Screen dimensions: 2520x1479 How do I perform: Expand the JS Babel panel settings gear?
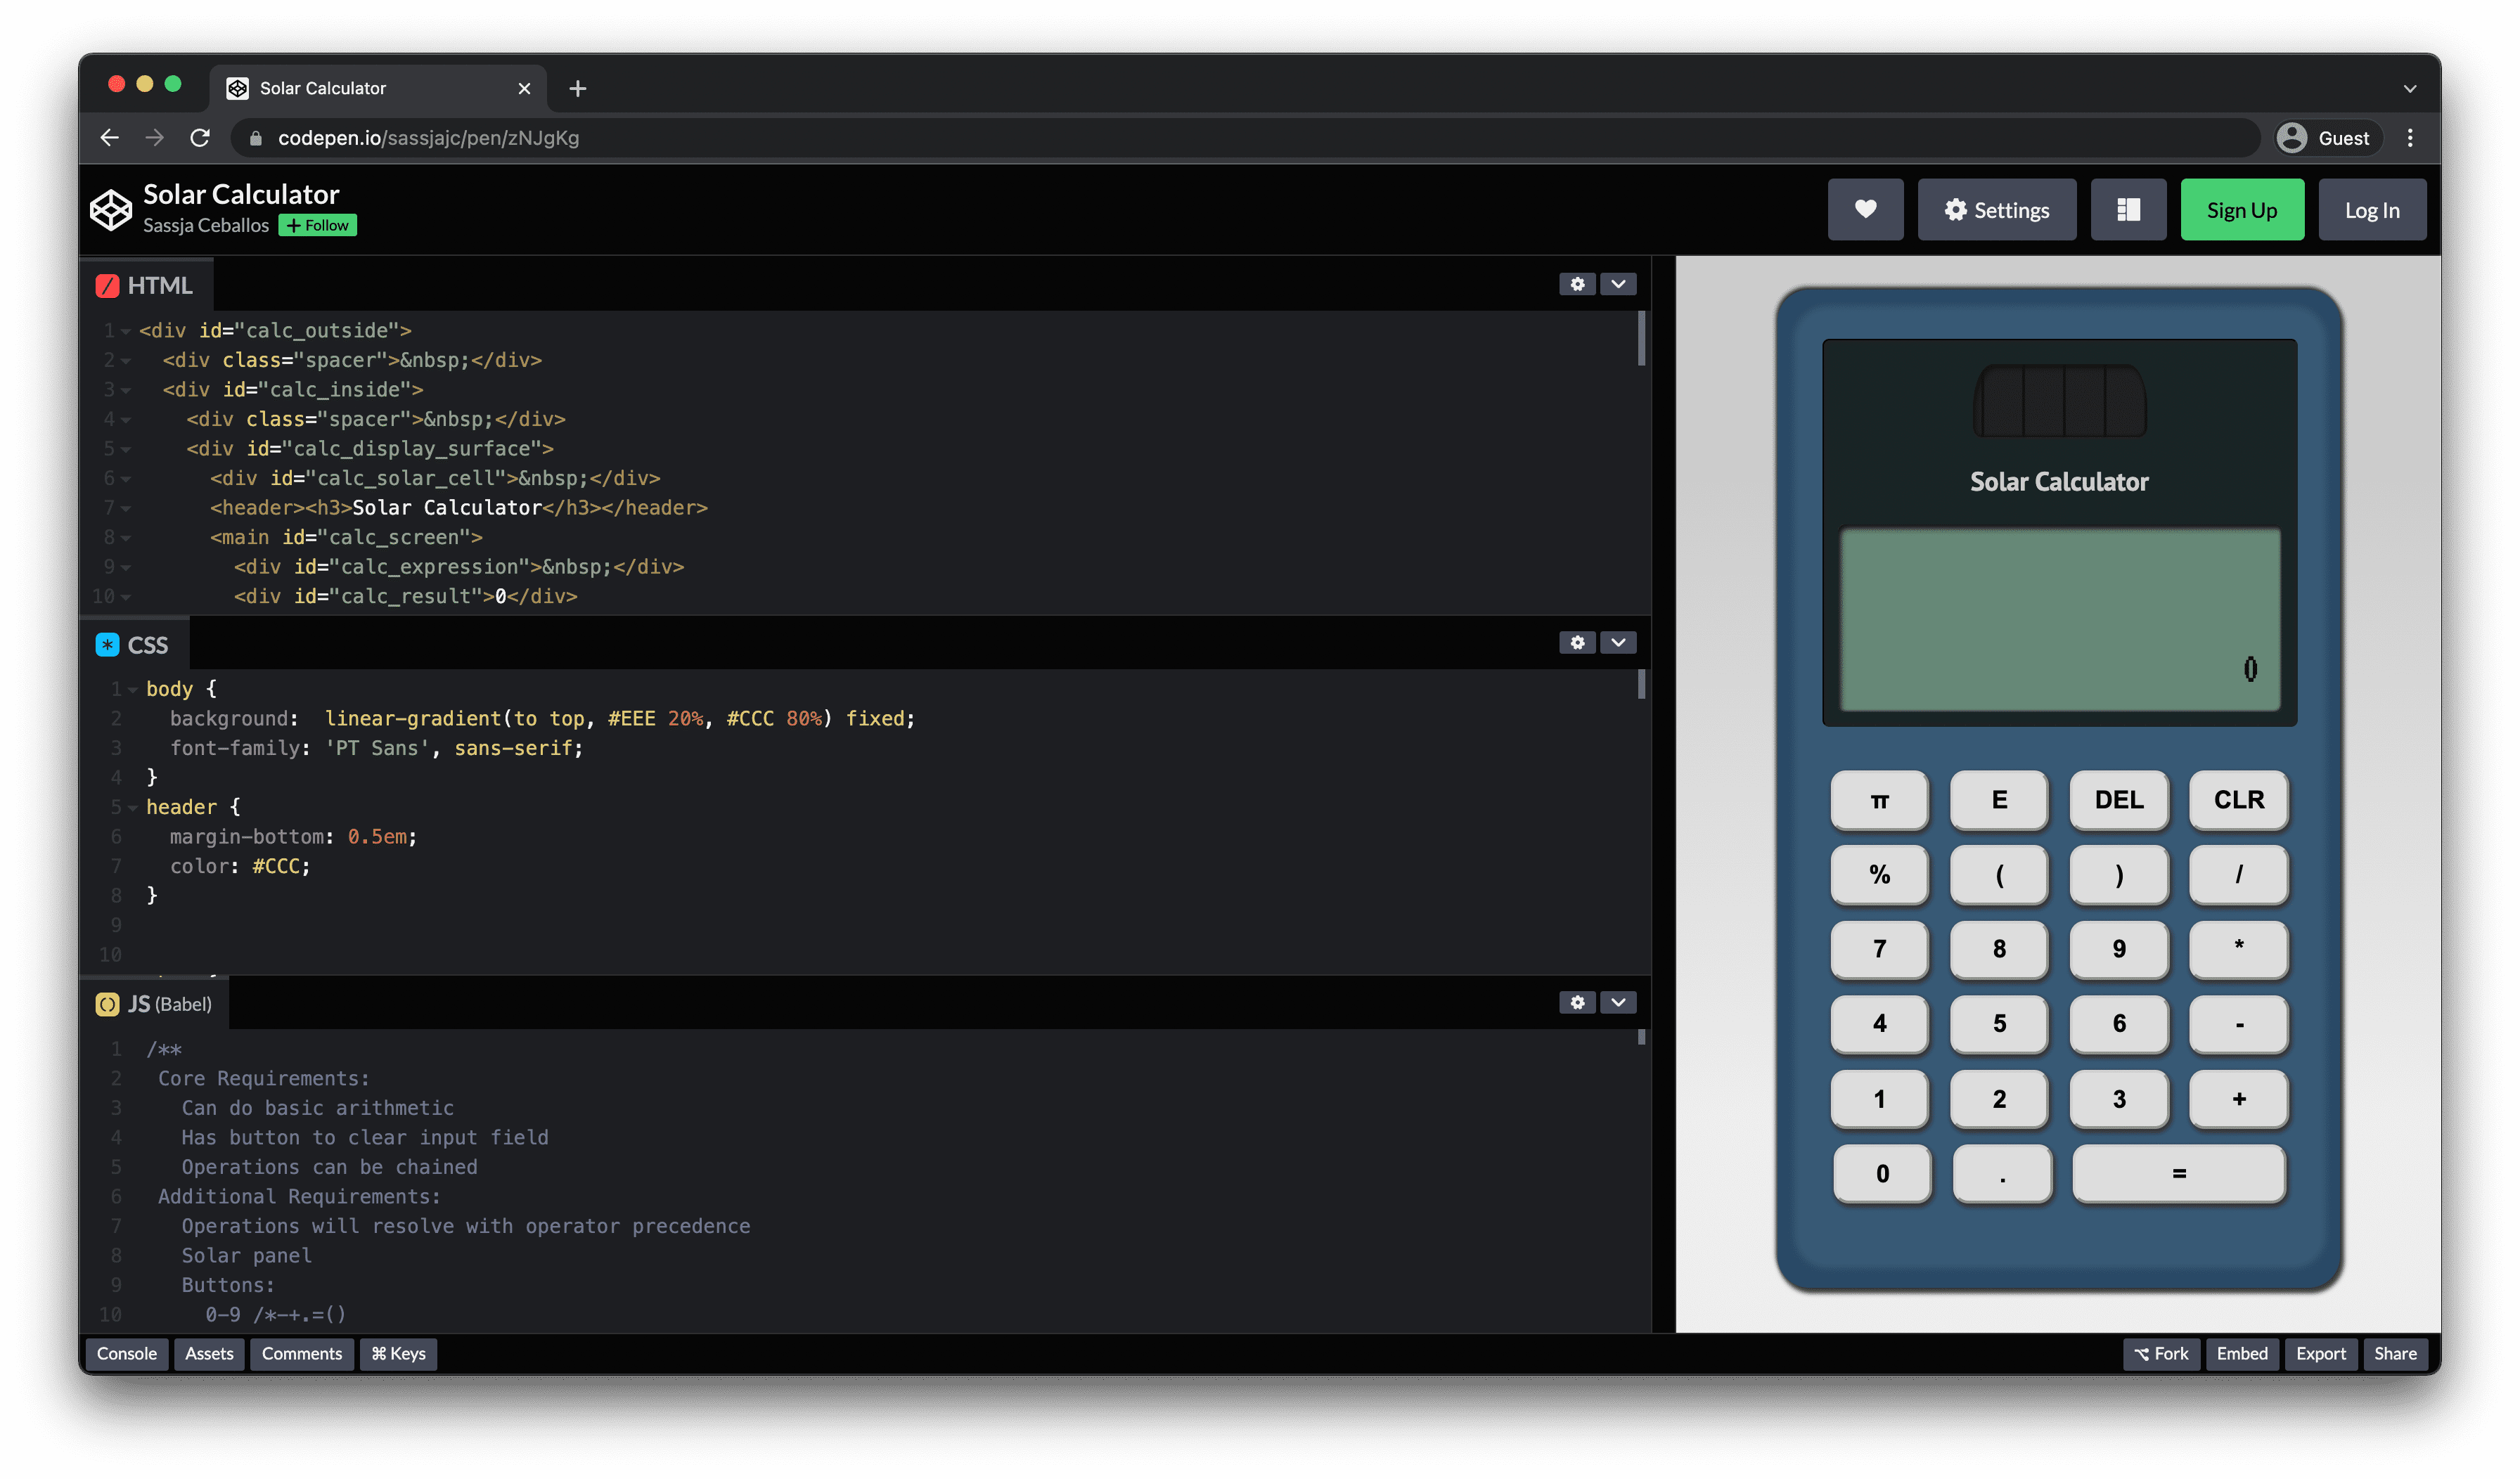point(1578,1000)
